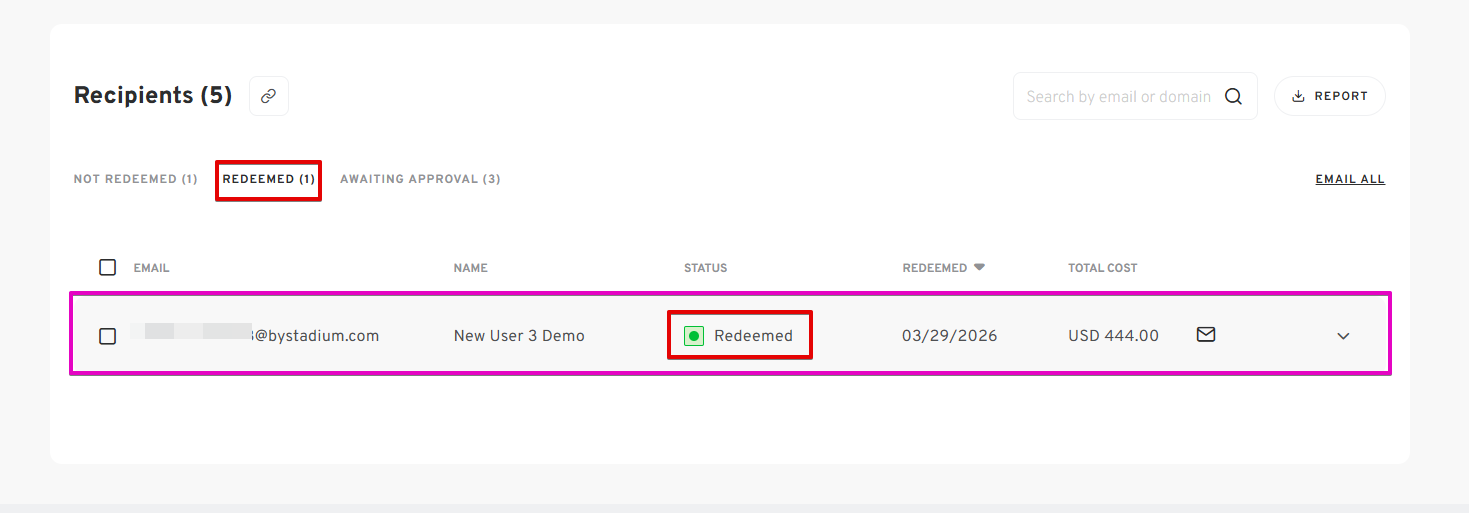
Task: Click the redeemed date 03/29/2026
Action: [949, 336]
